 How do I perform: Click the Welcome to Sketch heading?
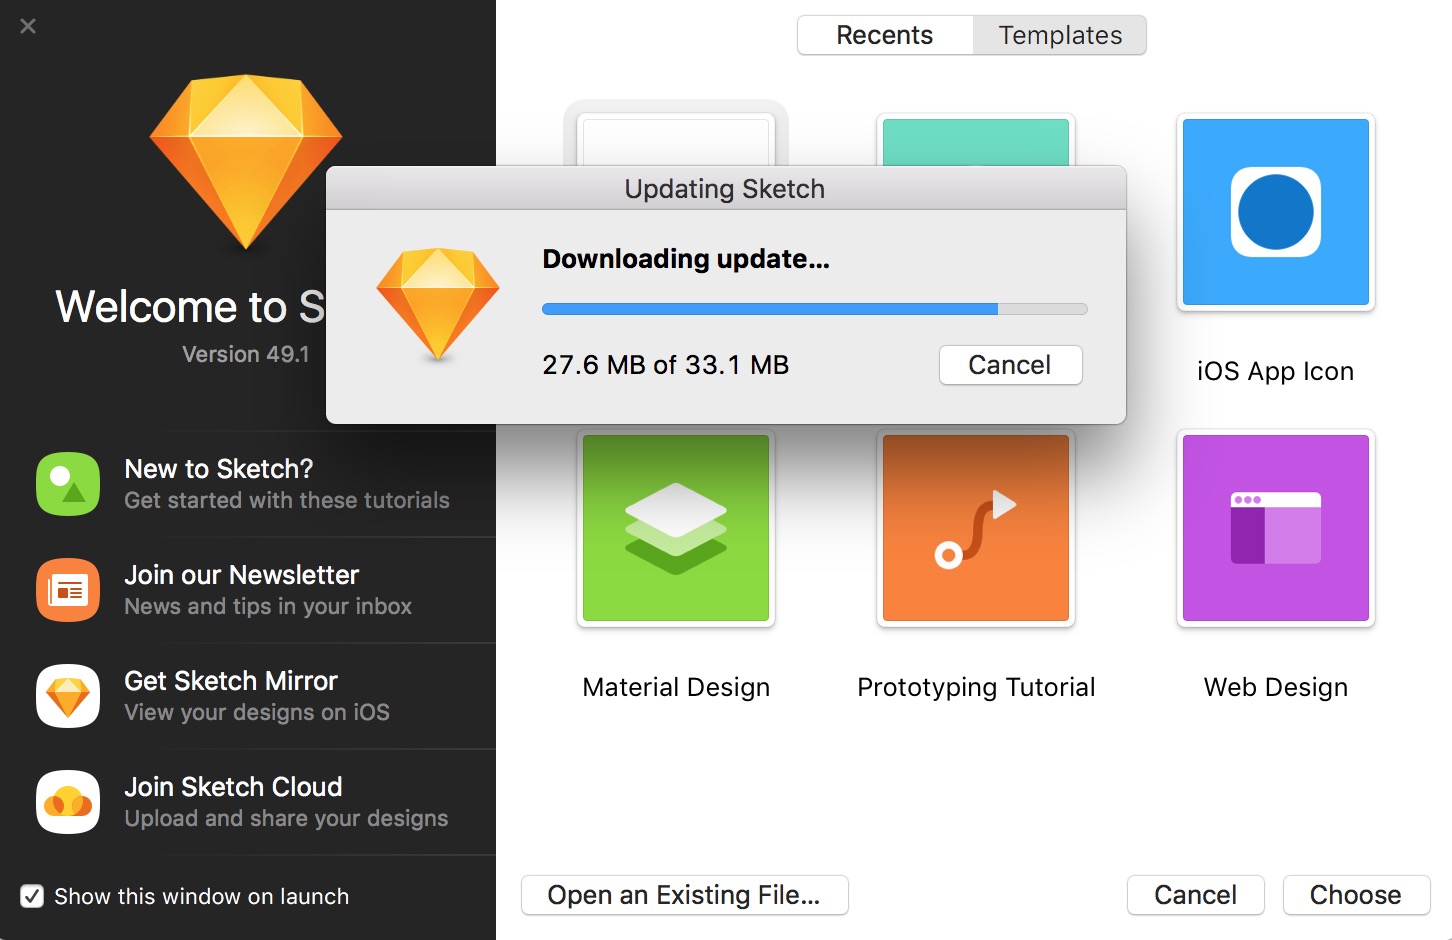(x=190, y=306)
